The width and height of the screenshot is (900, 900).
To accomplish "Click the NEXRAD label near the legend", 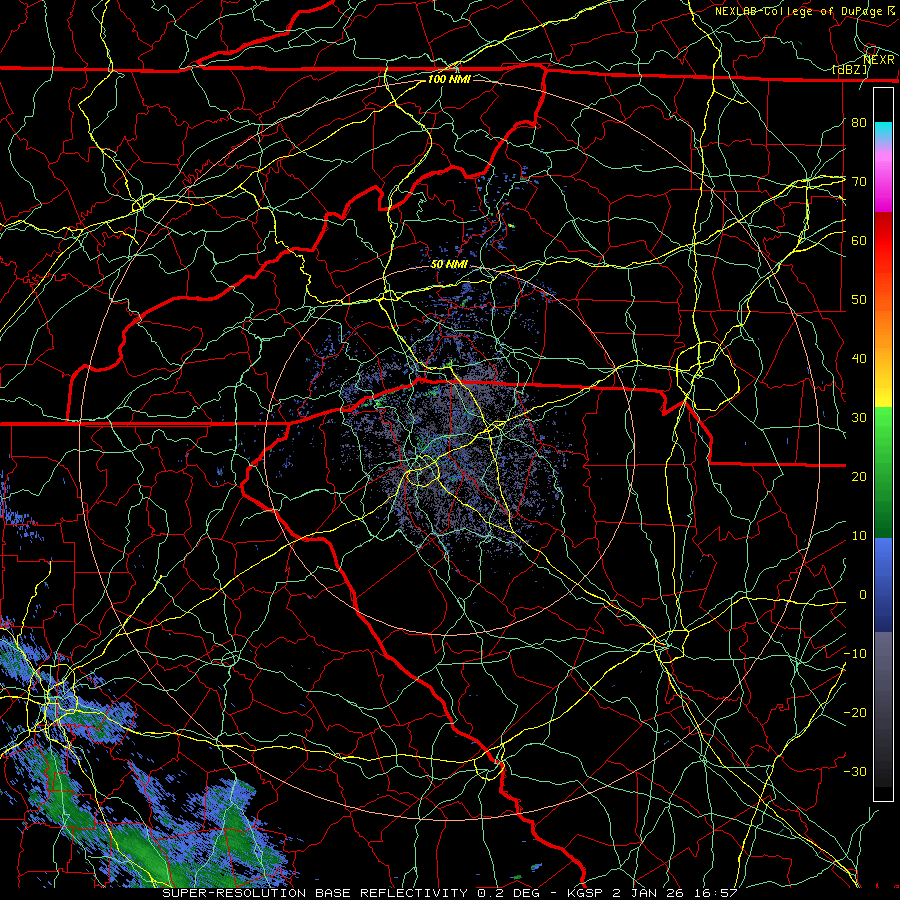I will [x=879, y=59].
